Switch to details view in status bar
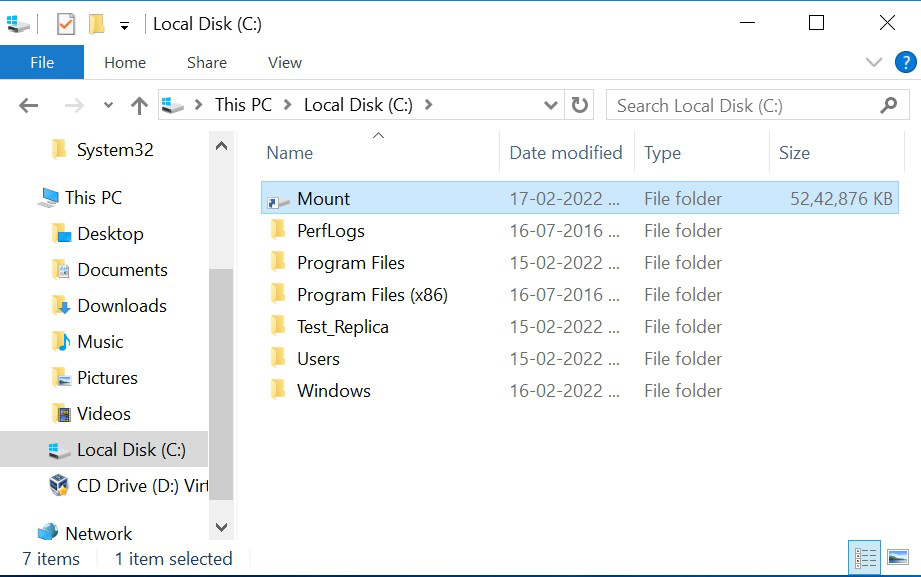 (x=866, y=558)
